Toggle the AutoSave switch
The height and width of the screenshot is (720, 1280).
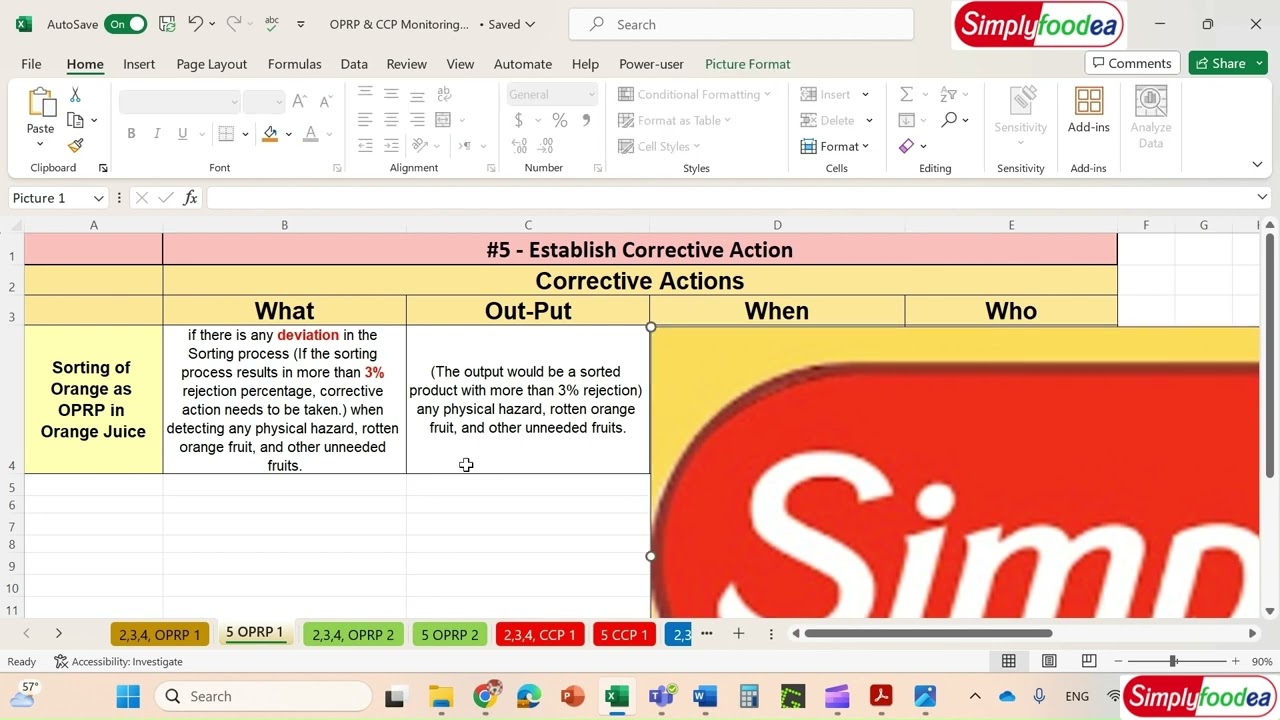point(126,24)
